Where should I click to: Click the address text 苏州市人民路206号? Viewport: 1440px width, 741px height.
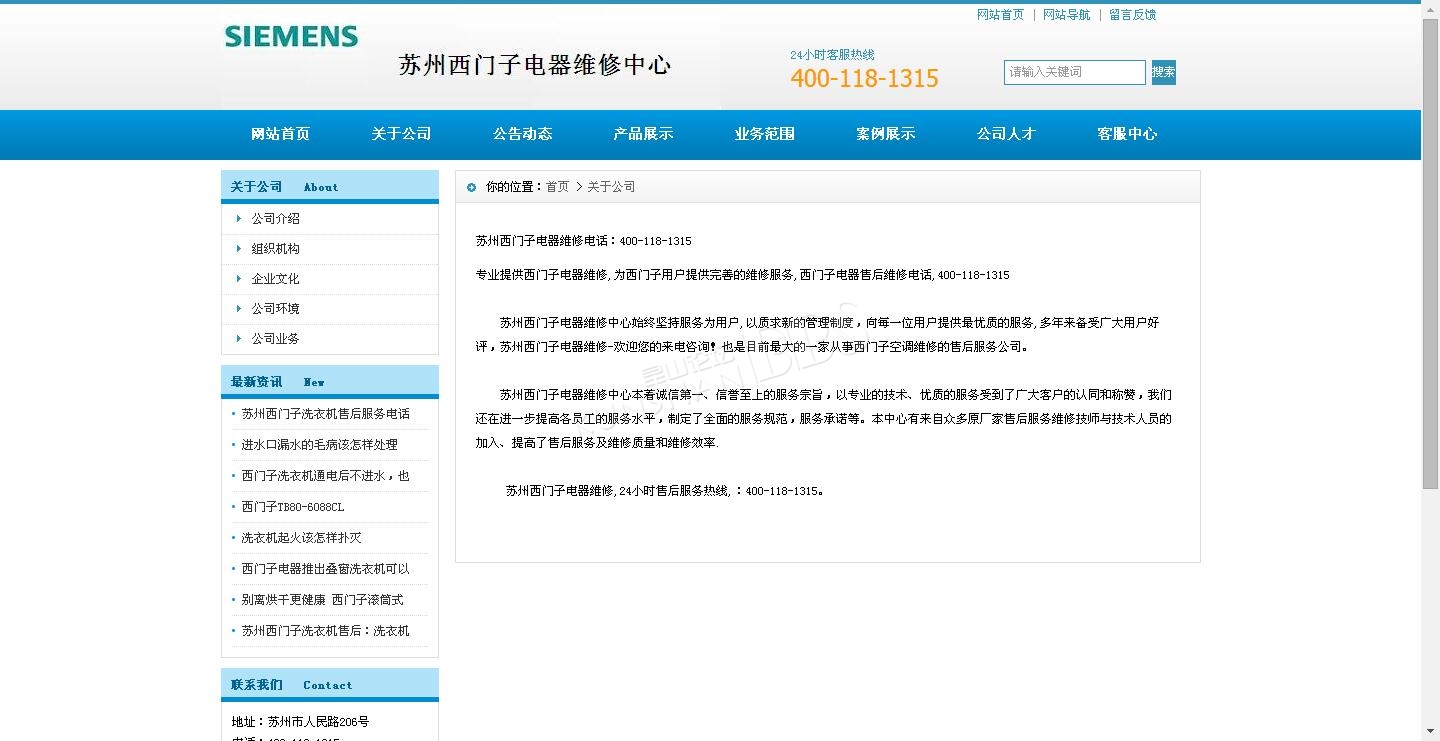click(319, 721)
